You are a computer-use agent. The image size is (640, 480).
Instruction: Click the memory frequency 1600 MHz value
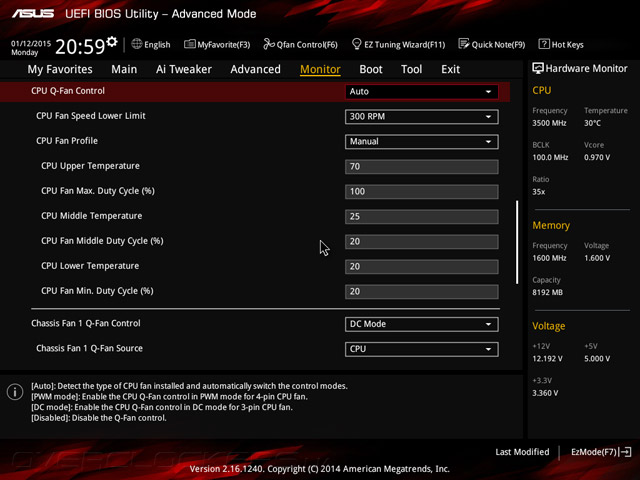click(x=549, y=258)
